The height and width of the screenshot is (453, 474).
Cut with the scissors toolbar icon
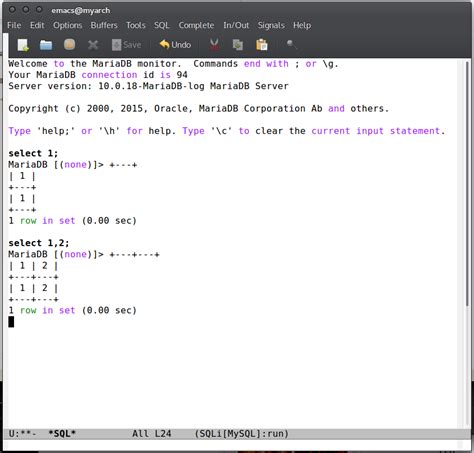pos(214,45)
